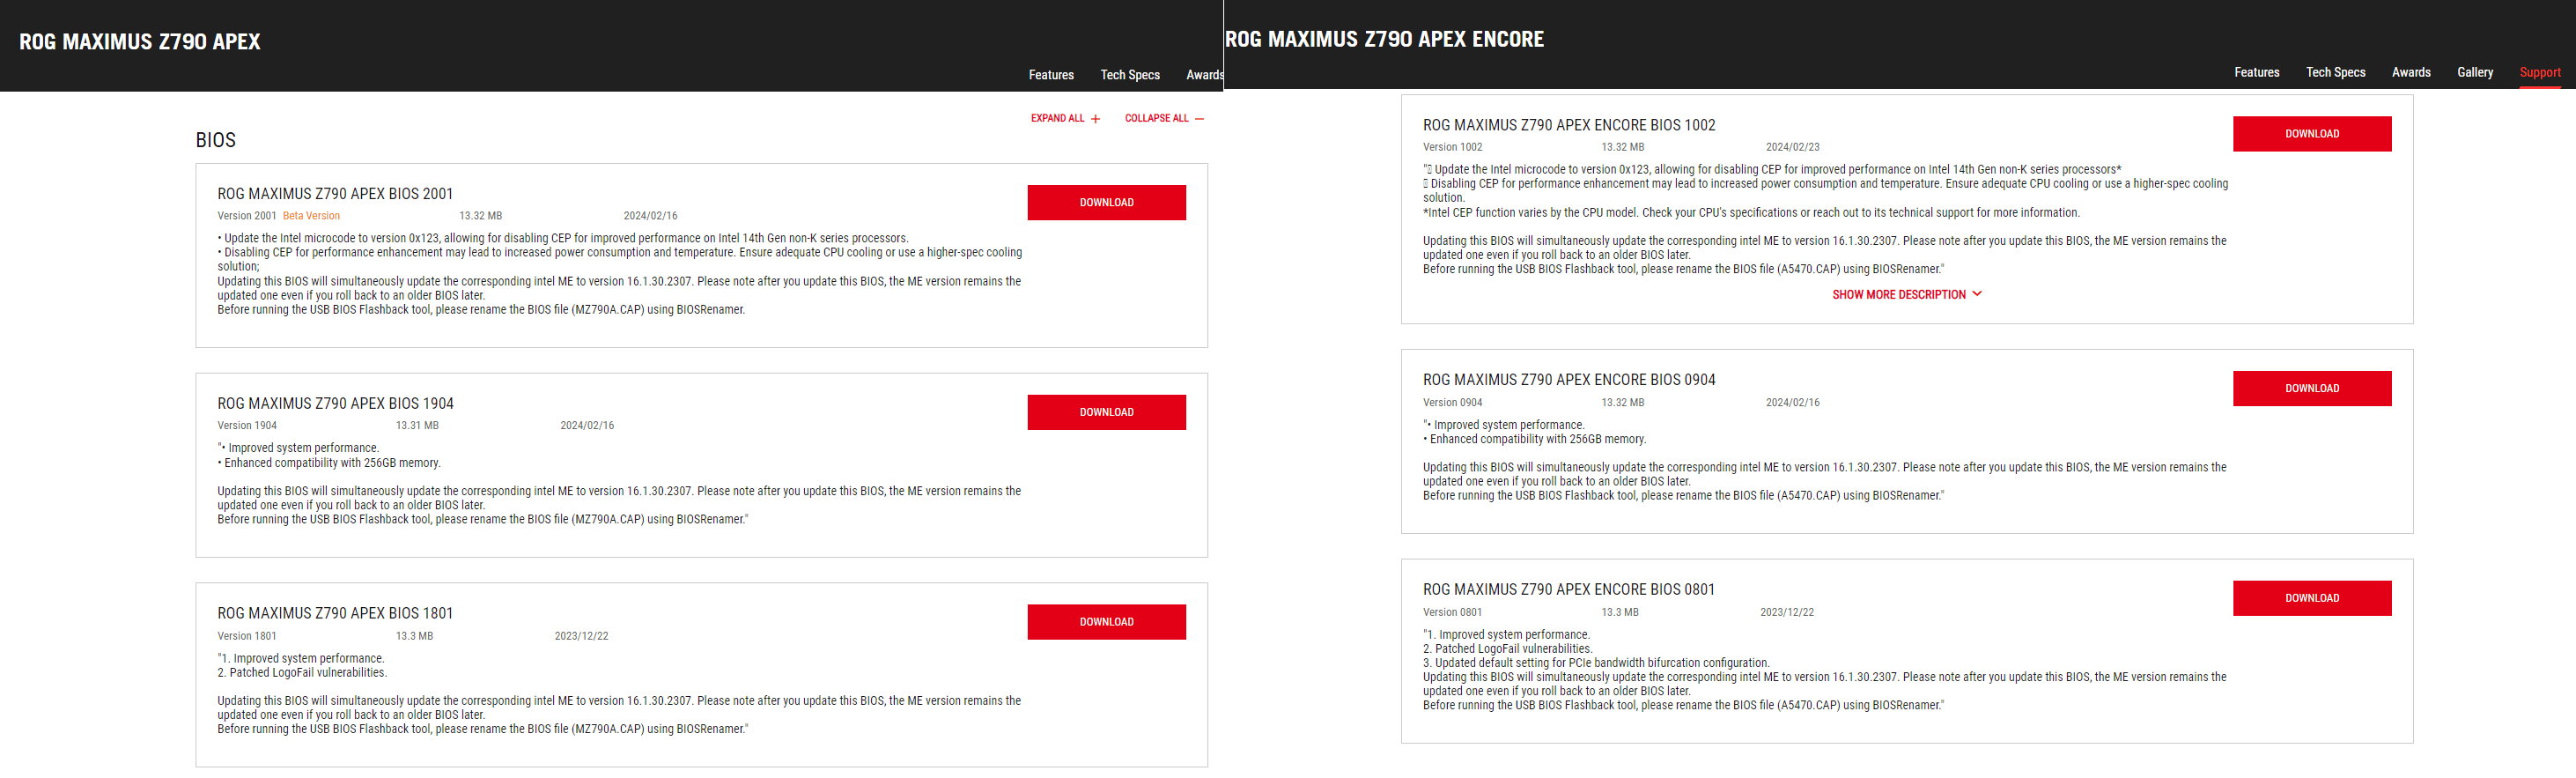The width and height of the screenshot is (2576, 778).
Task: Click 'Version 2001' text
Action: (247, 216)
